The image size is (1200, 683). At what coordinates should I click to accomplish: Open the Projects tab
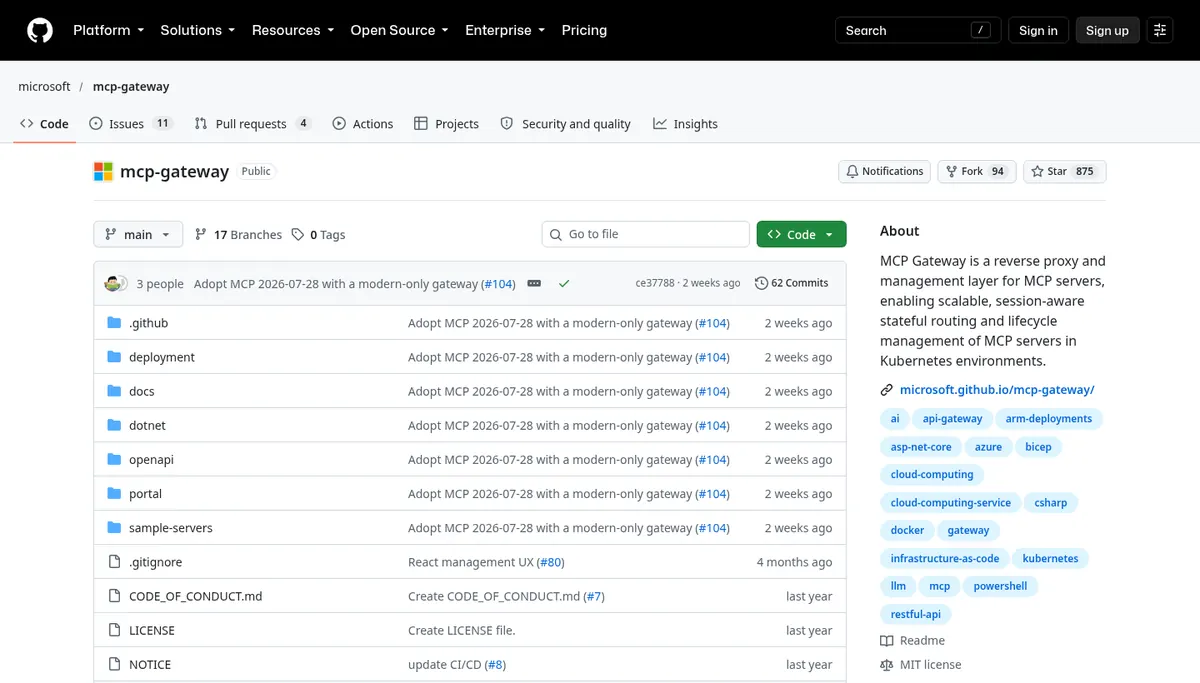(446, 124)
